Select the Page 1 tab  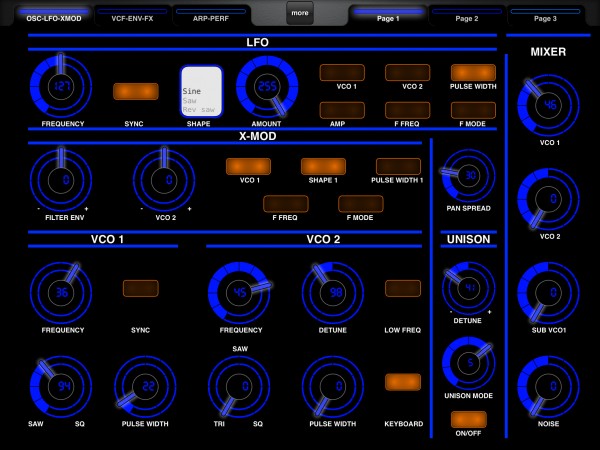388,15
